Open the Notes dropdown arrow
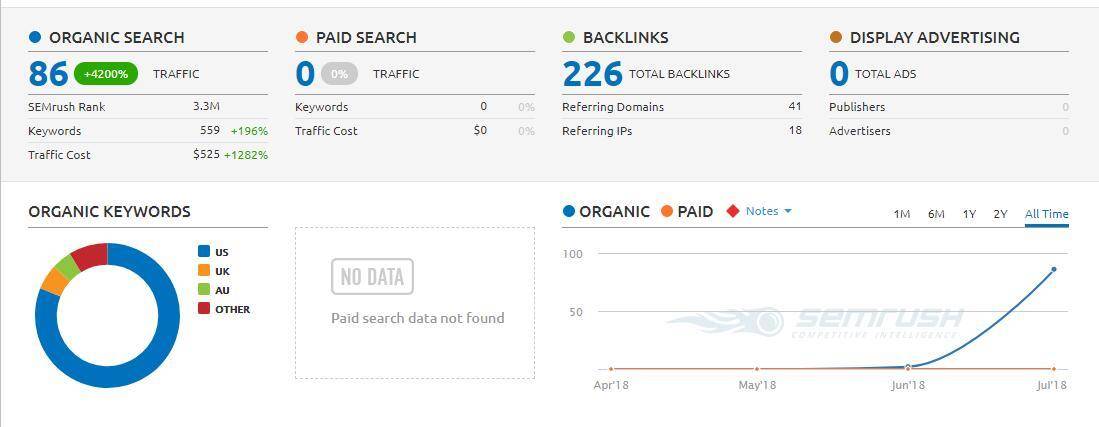This screenshot has width=1099, height=427. (788, 211)
